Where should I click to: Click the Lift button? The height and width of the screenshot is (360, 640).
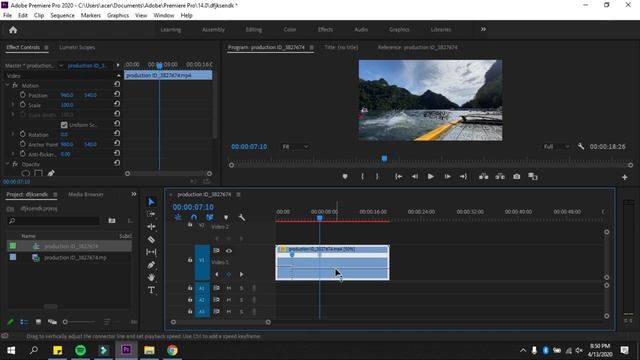click(484, 177)
